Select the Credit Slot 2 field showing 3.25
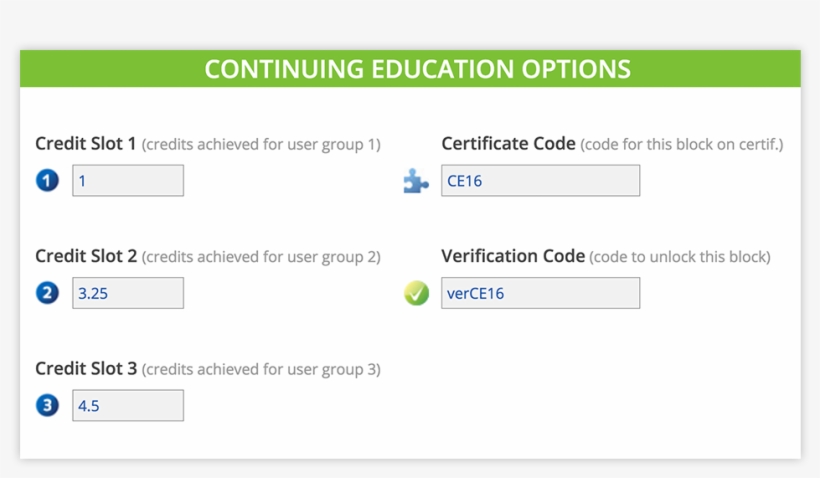The width and height of the screenshot is (820, 478). click(128, 293)
